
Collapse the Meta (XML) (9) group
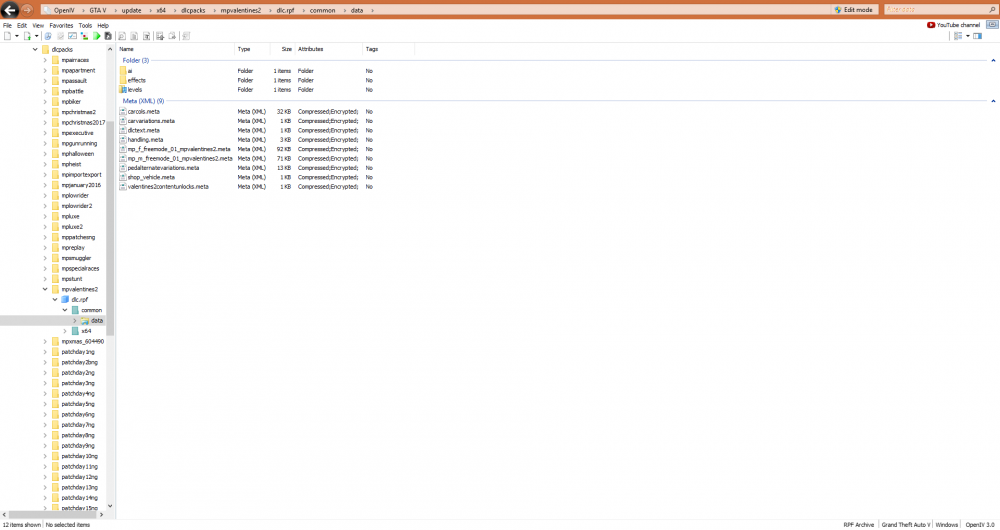click(x=993, y=101)
